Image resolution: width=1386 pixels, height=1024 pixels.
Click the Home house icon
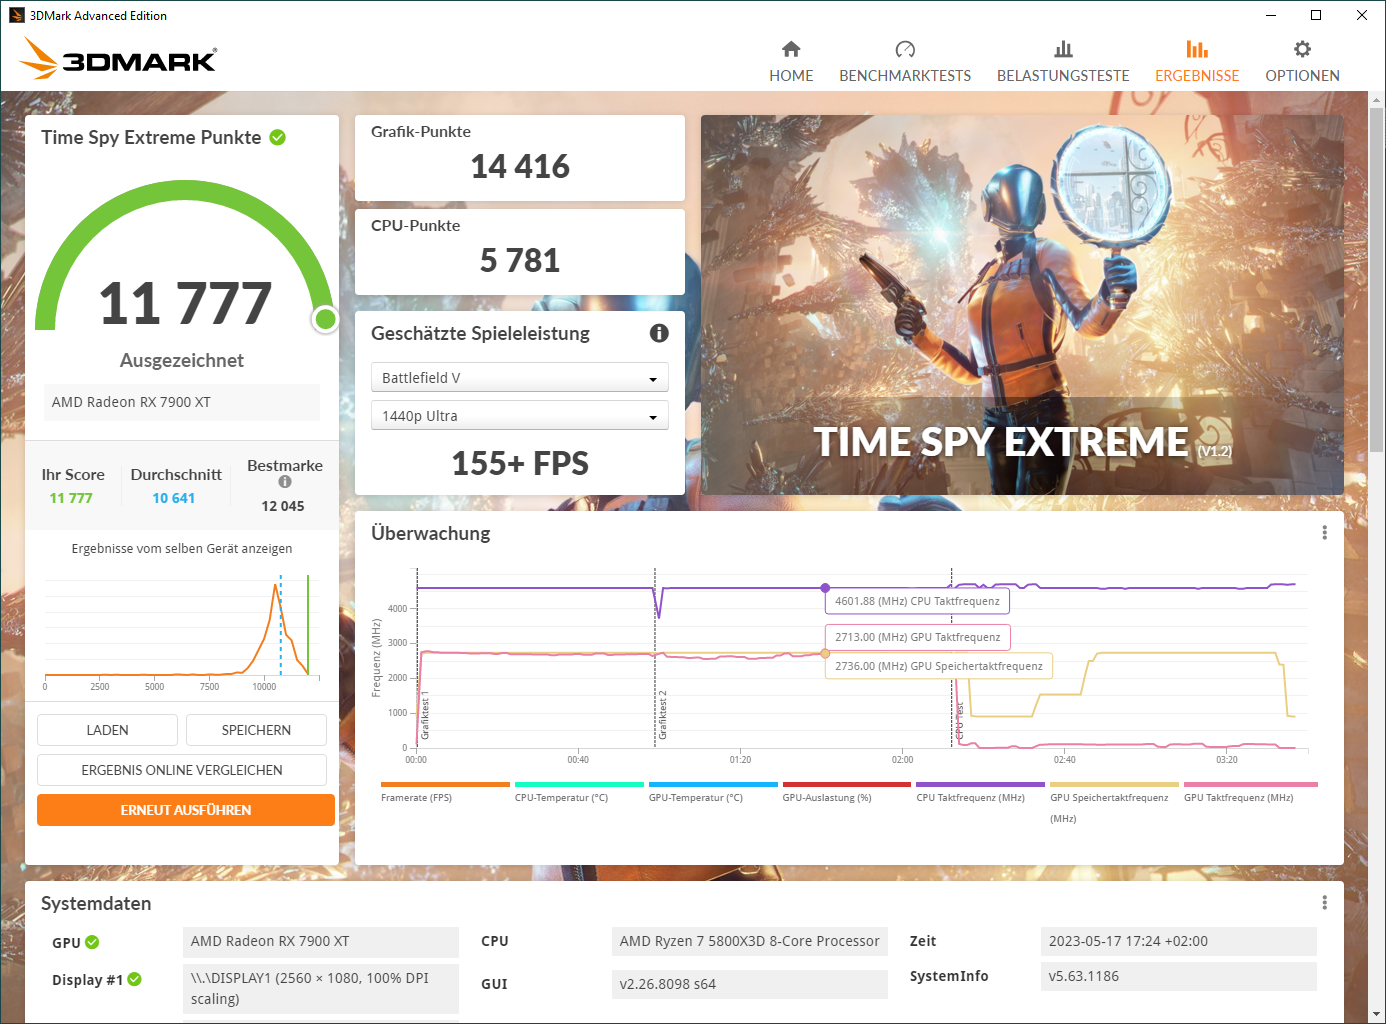click(791, 49)
